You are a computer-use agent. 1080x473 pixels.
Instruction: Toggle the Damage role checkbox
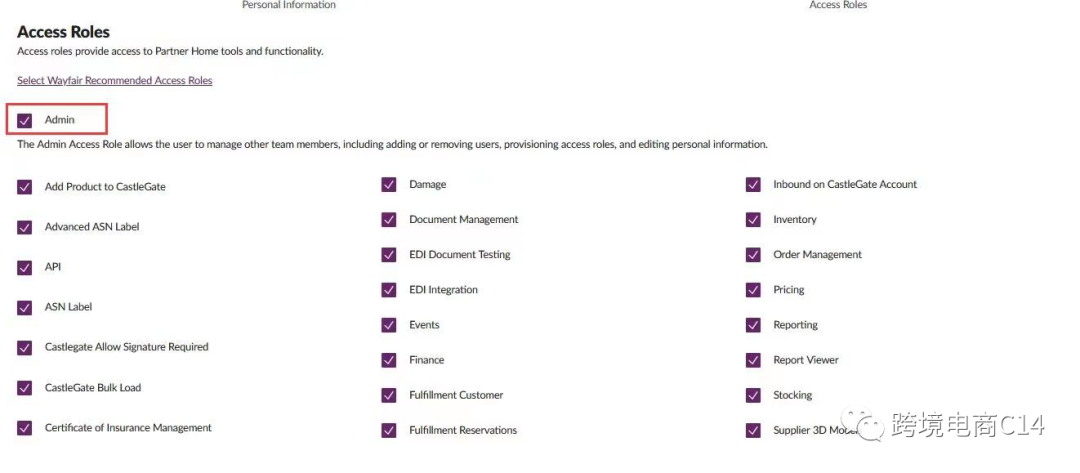coord(389,185)
